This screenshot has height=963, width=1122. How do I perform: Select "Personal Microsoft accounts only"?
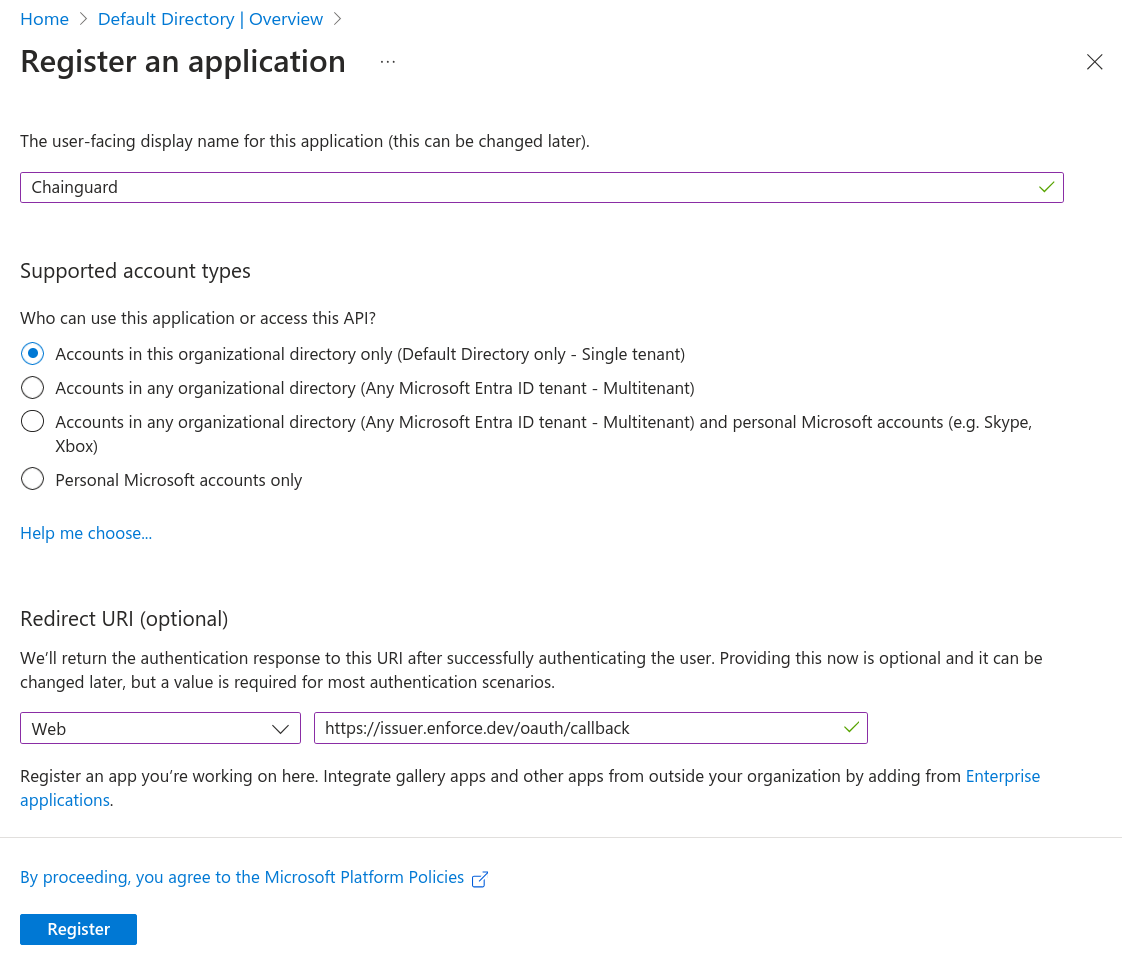point(32,479)
